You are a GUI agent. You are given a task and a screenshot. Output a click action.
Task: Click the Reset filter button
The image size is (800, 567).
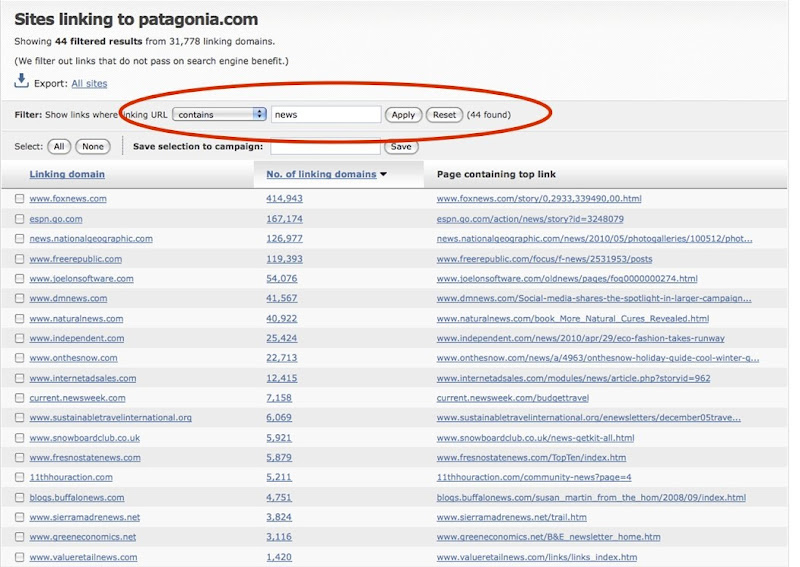(444, 115)
